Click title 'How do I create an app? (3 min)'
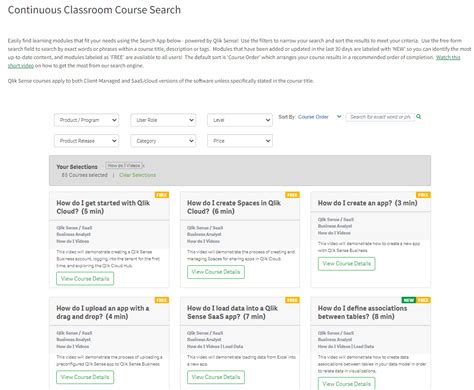 pos(367,203)
